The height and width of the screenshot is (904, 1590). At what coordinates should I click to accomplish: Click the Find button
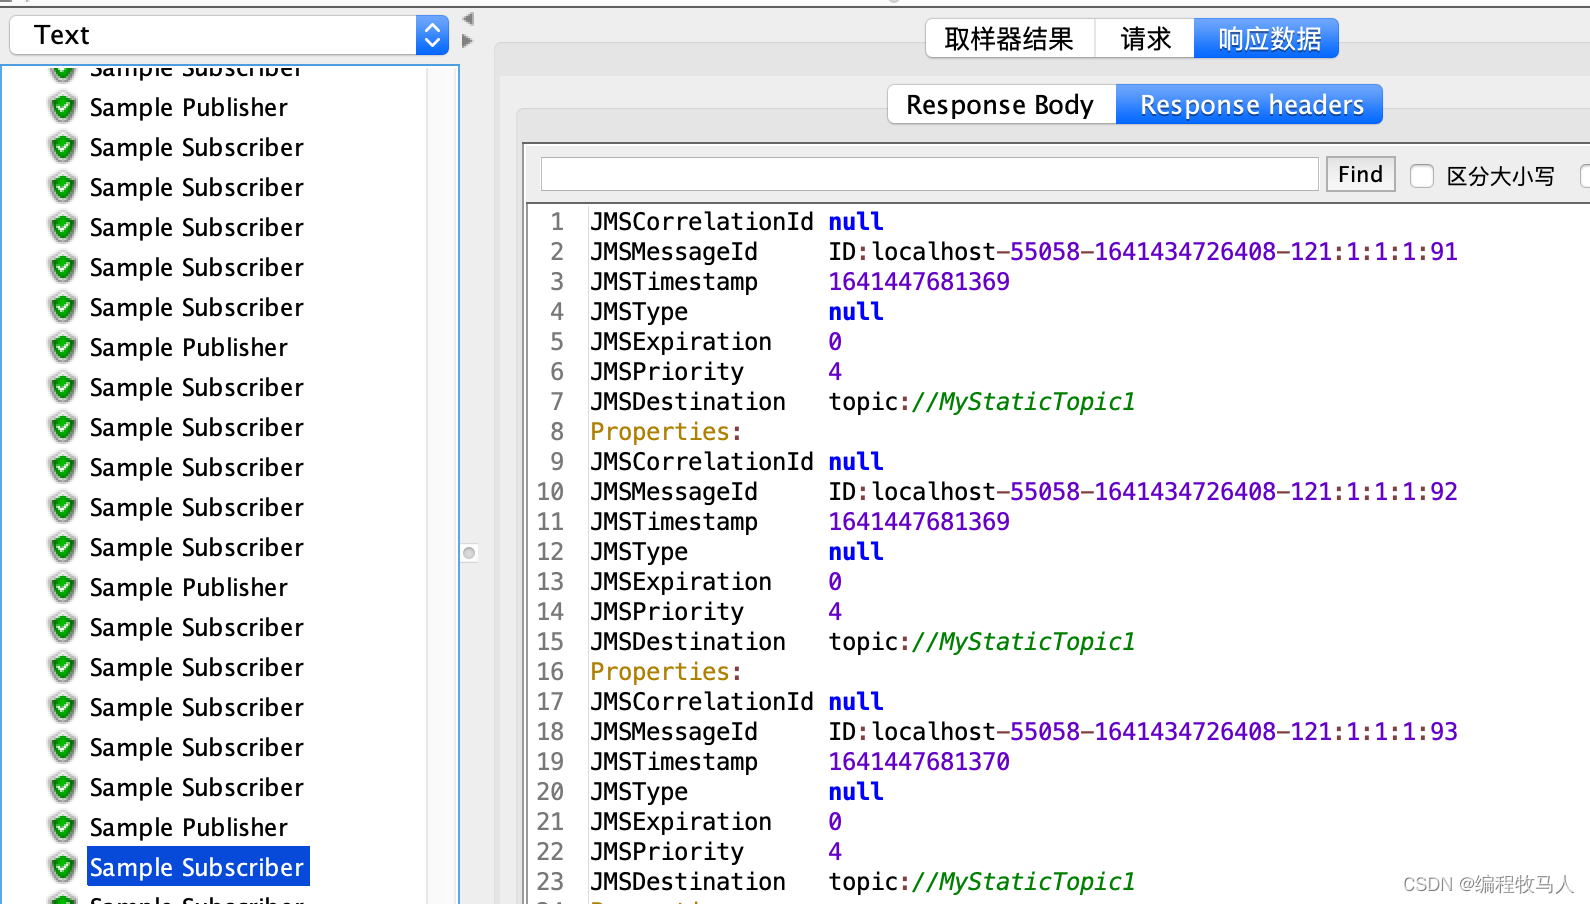click(x=1360, y=174)
